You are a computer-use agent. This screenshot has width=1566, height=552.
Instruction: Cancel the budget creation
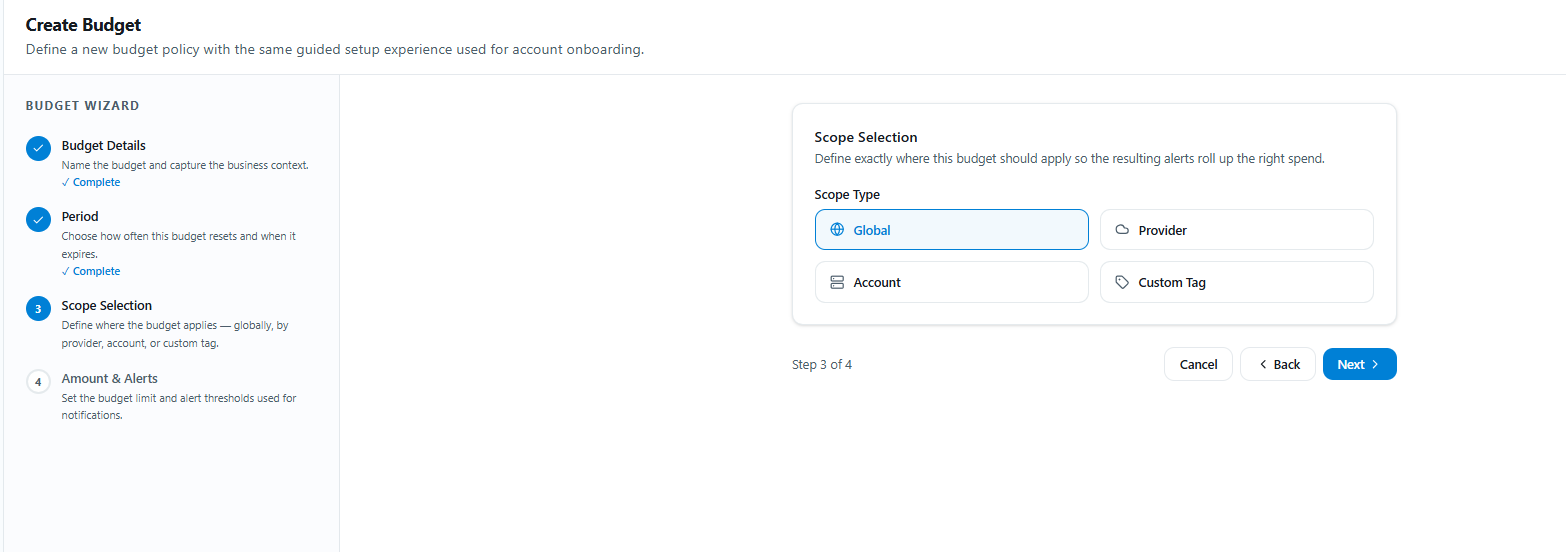[1198, 364]
